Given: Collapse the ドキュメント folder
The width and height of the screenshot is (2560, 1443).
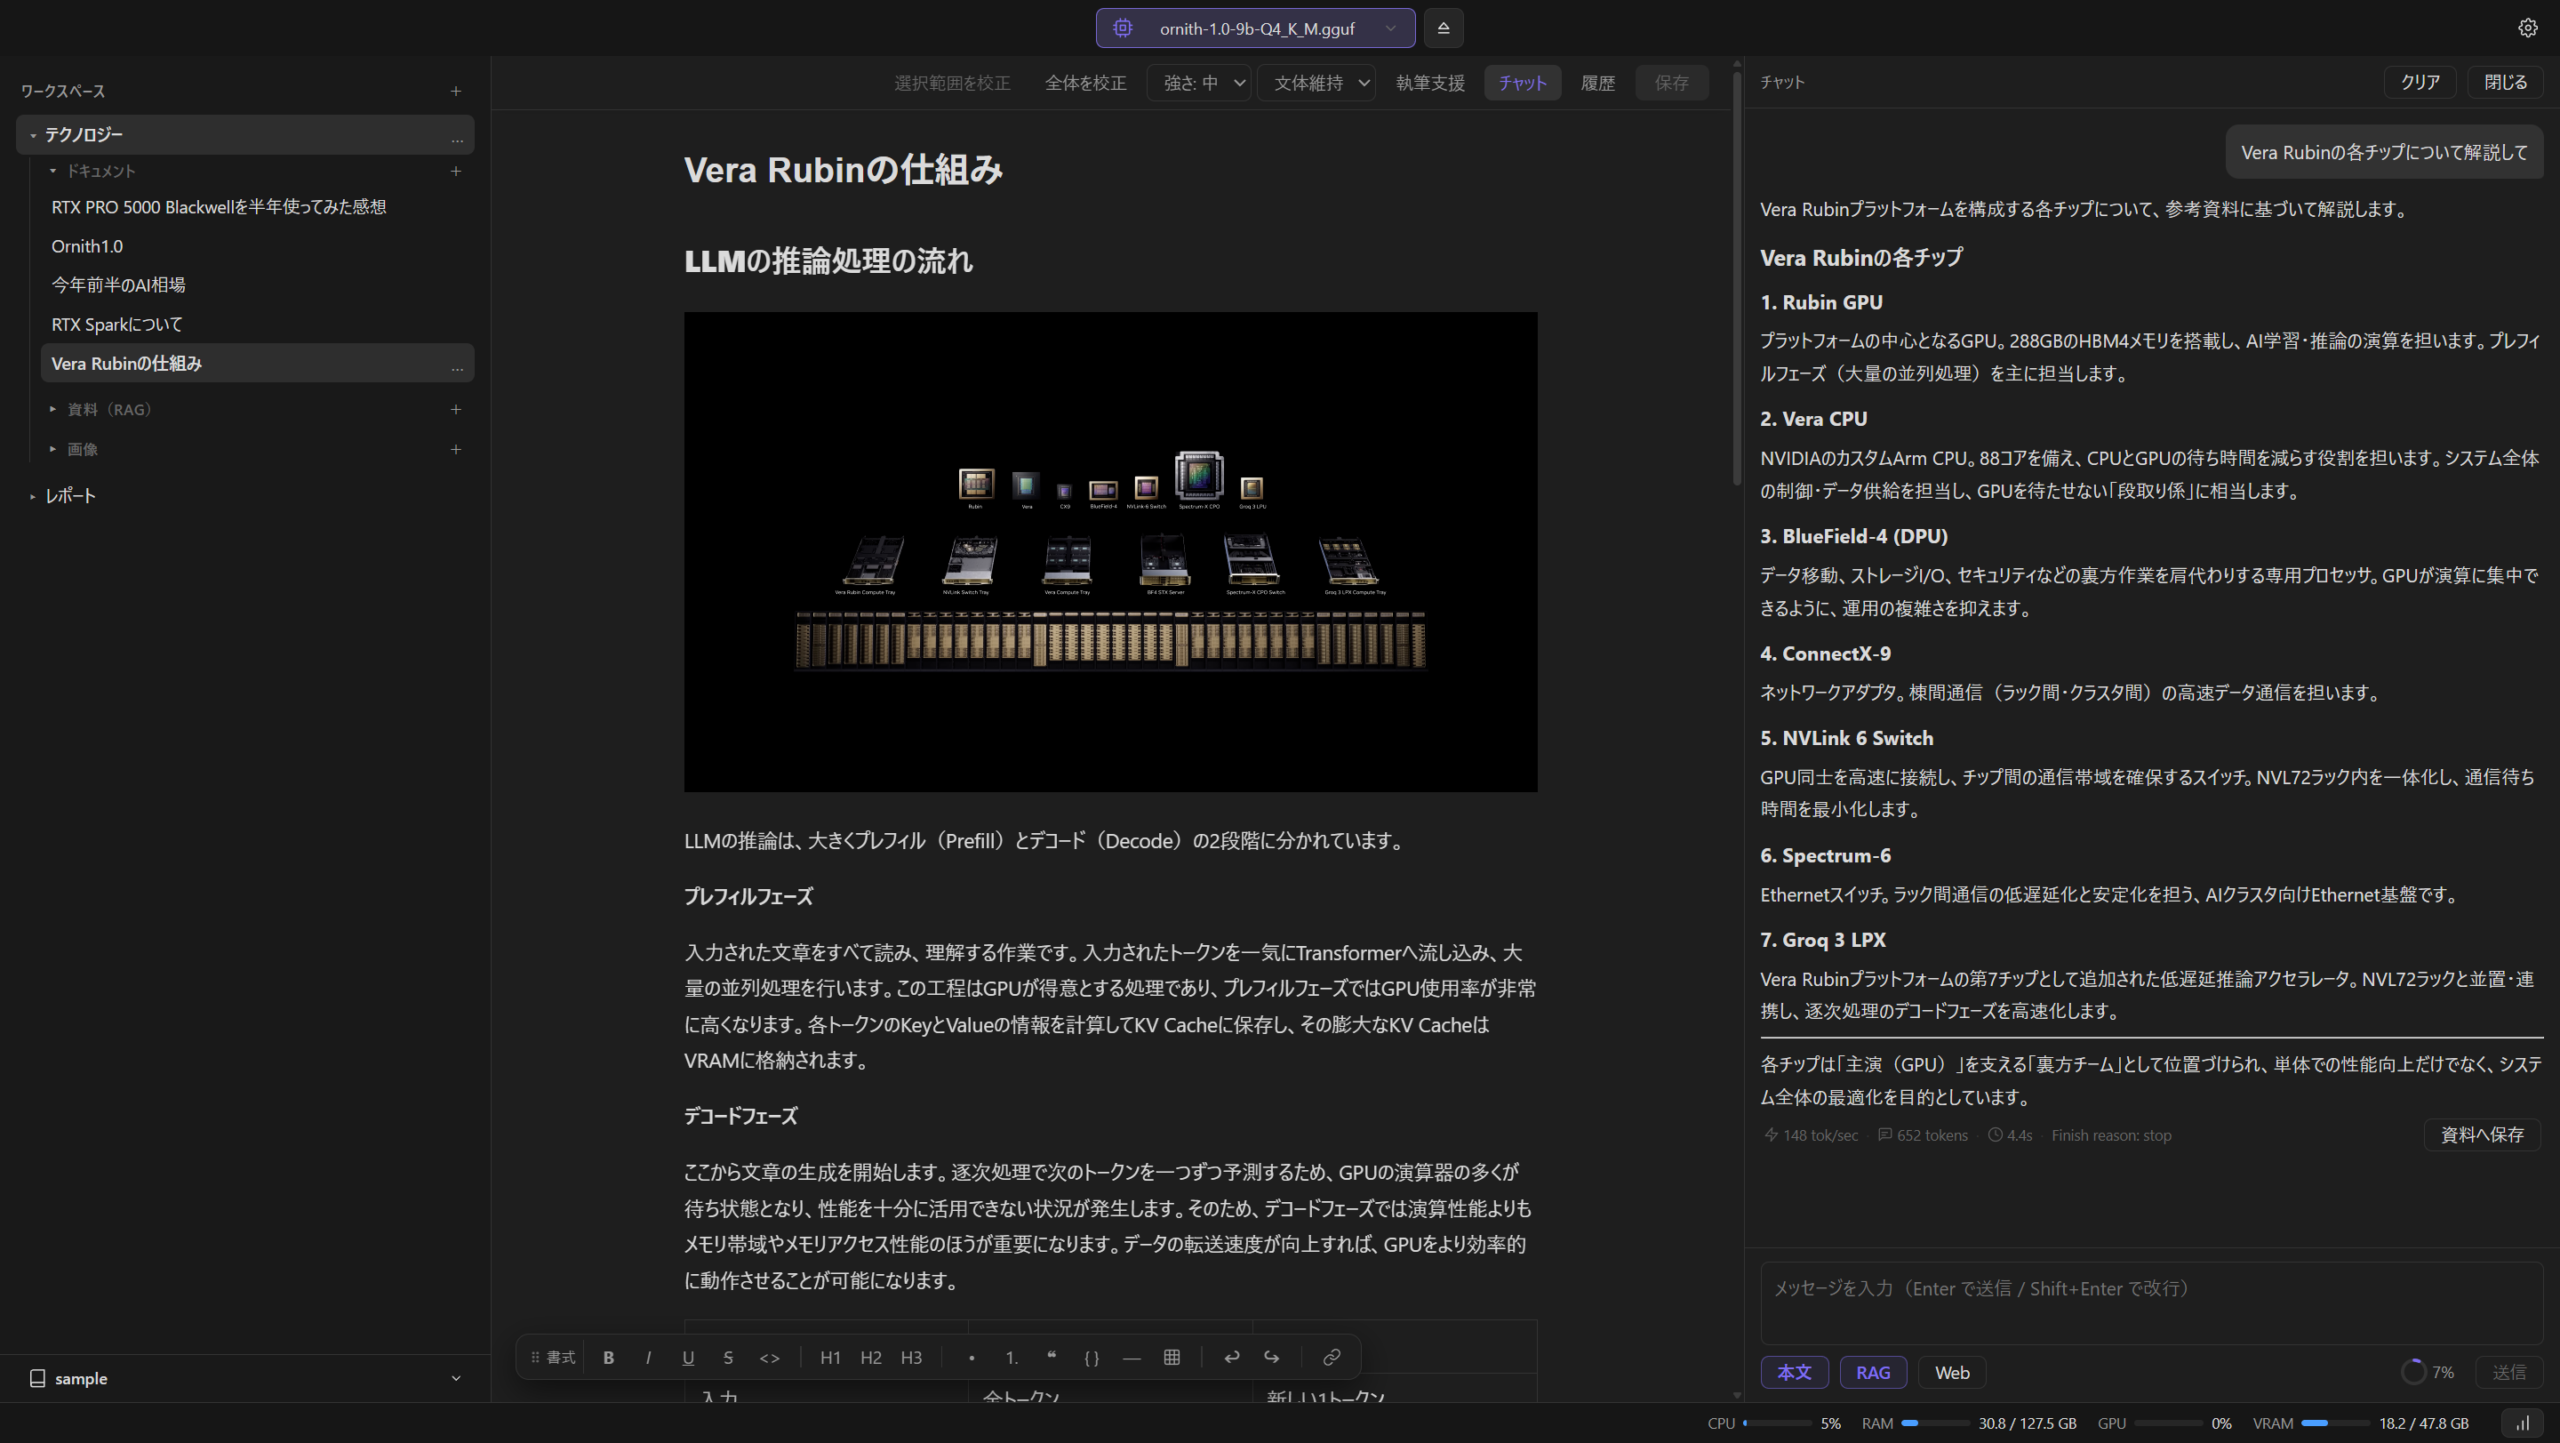Looking at the screenshot, I should point(53,171).
